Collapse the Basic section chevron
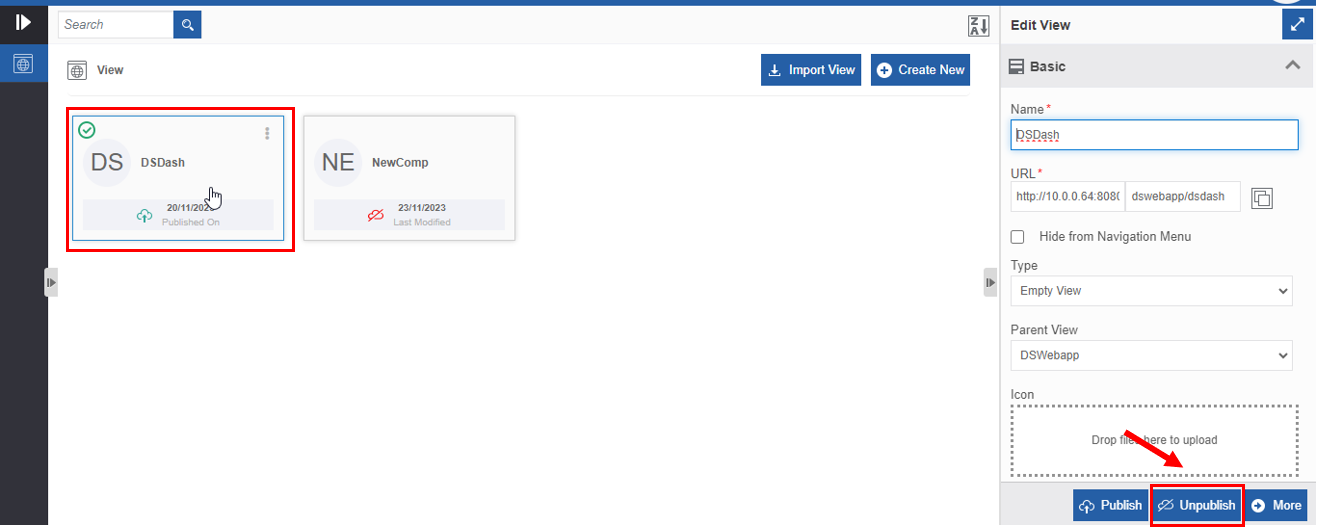Screen dimensions: 1319x528 (1293, 66)
